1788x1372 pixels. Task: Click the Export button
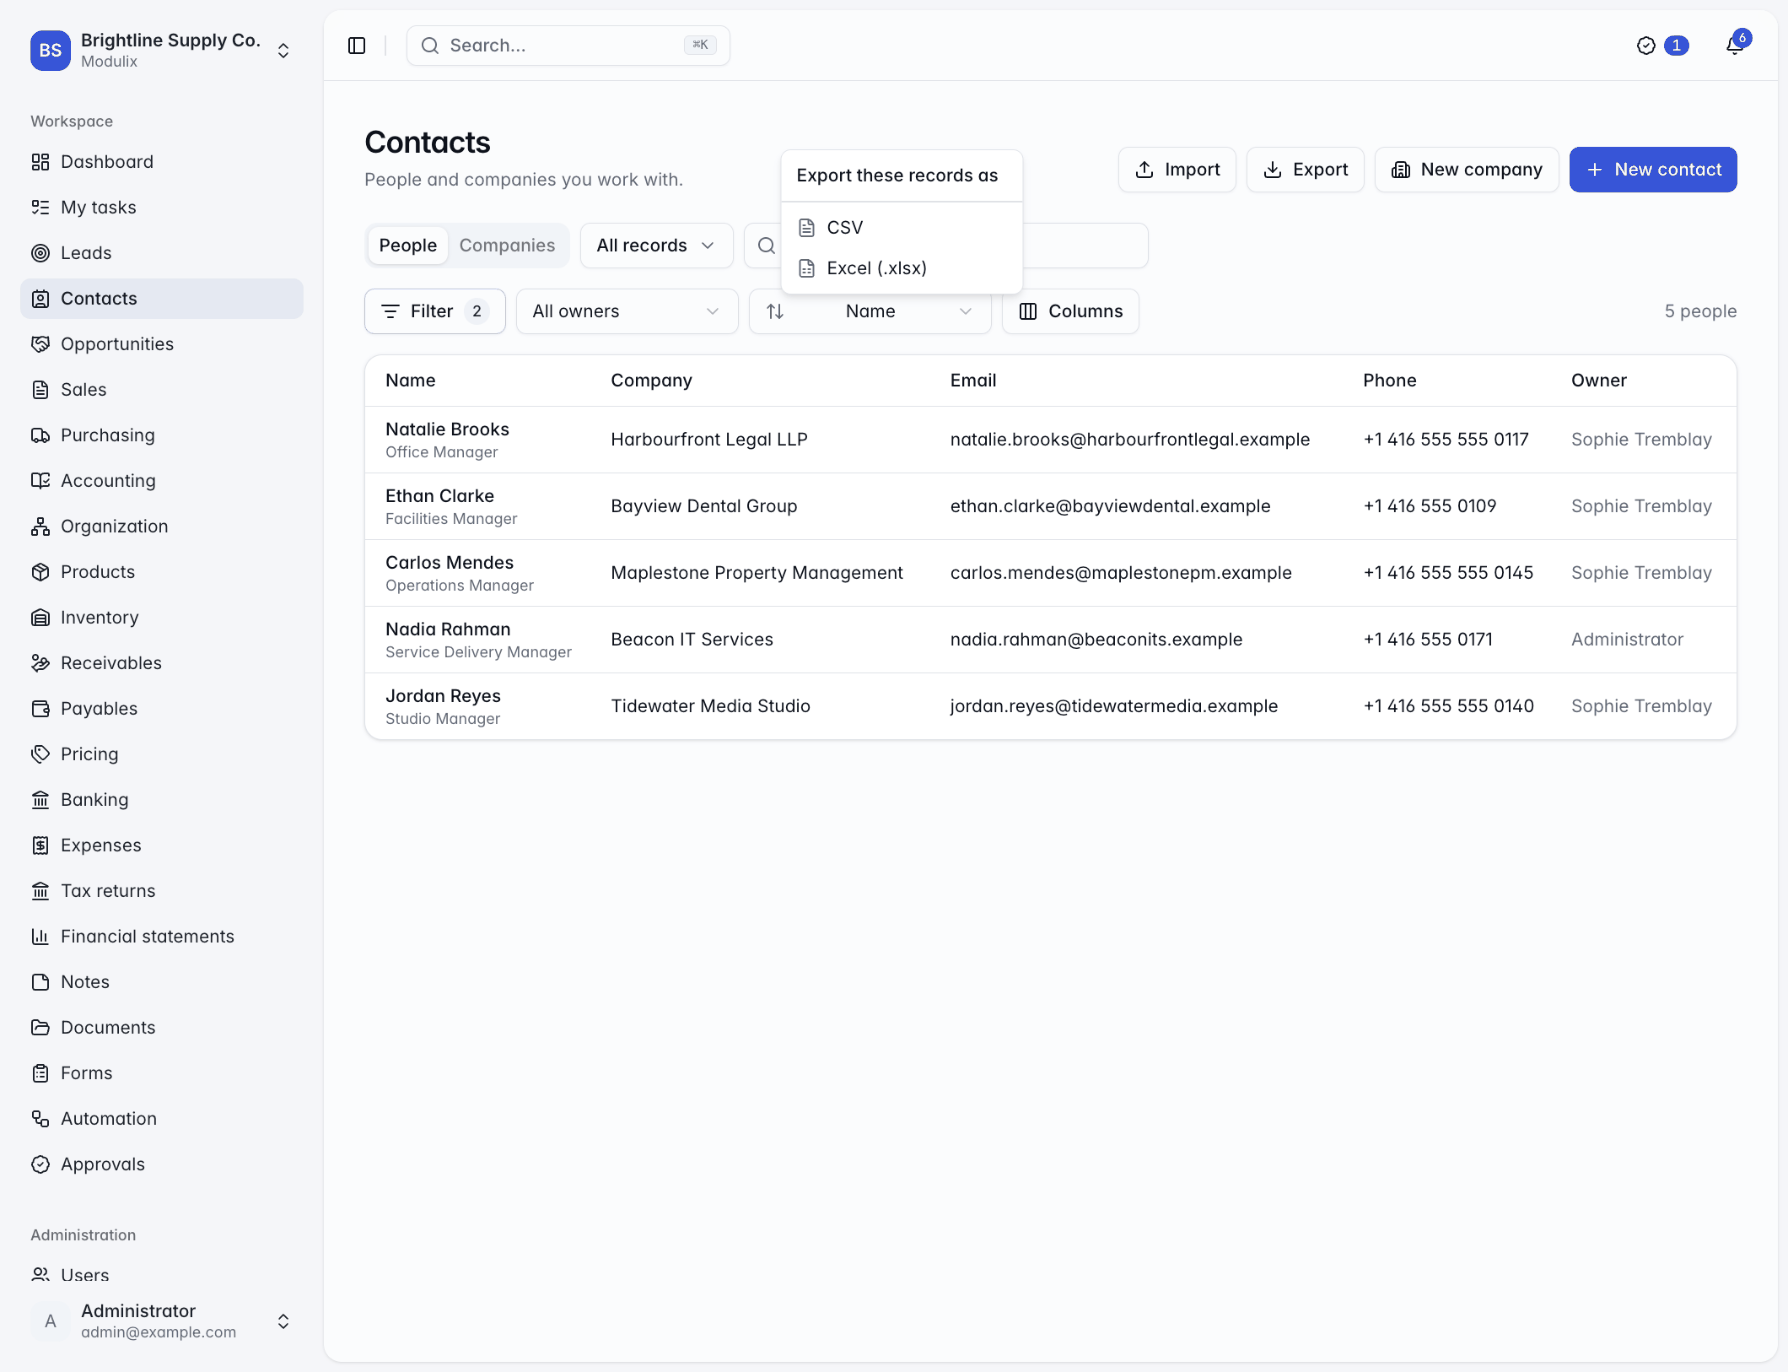click(1305, 169)
